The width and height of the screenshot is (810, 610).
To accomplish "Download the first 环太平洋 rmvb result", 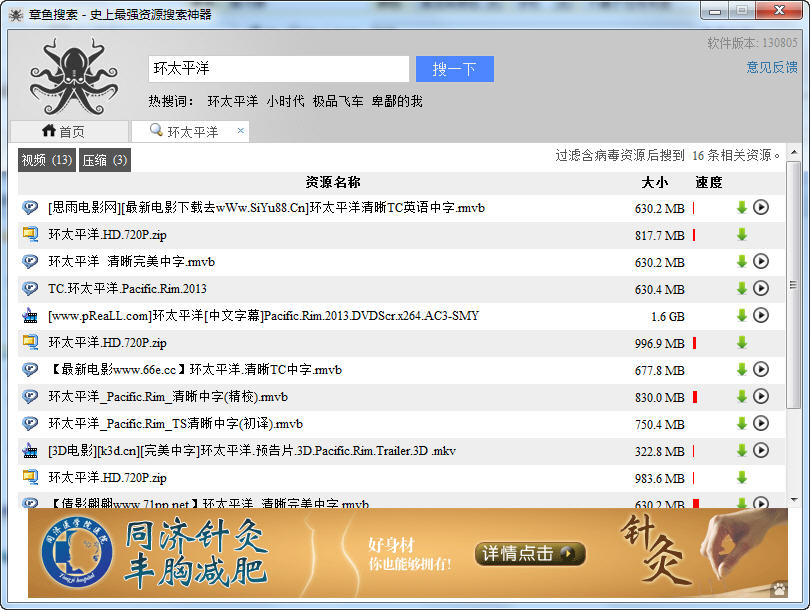I will tap(741, 208).
